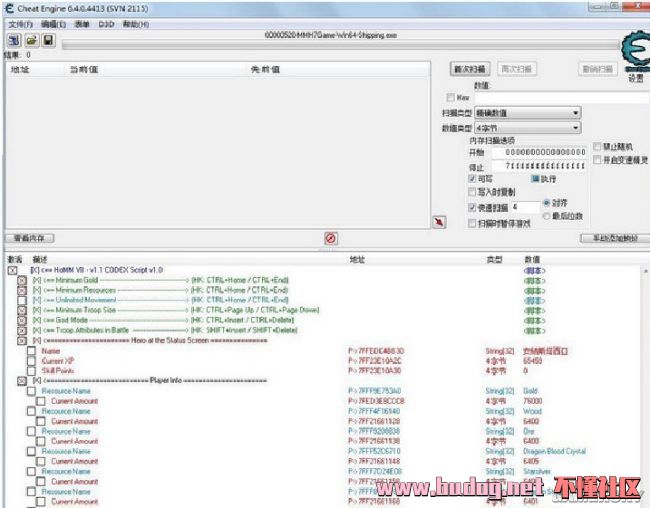
Task: Open the D3D menu
Action: pos(106,24)
